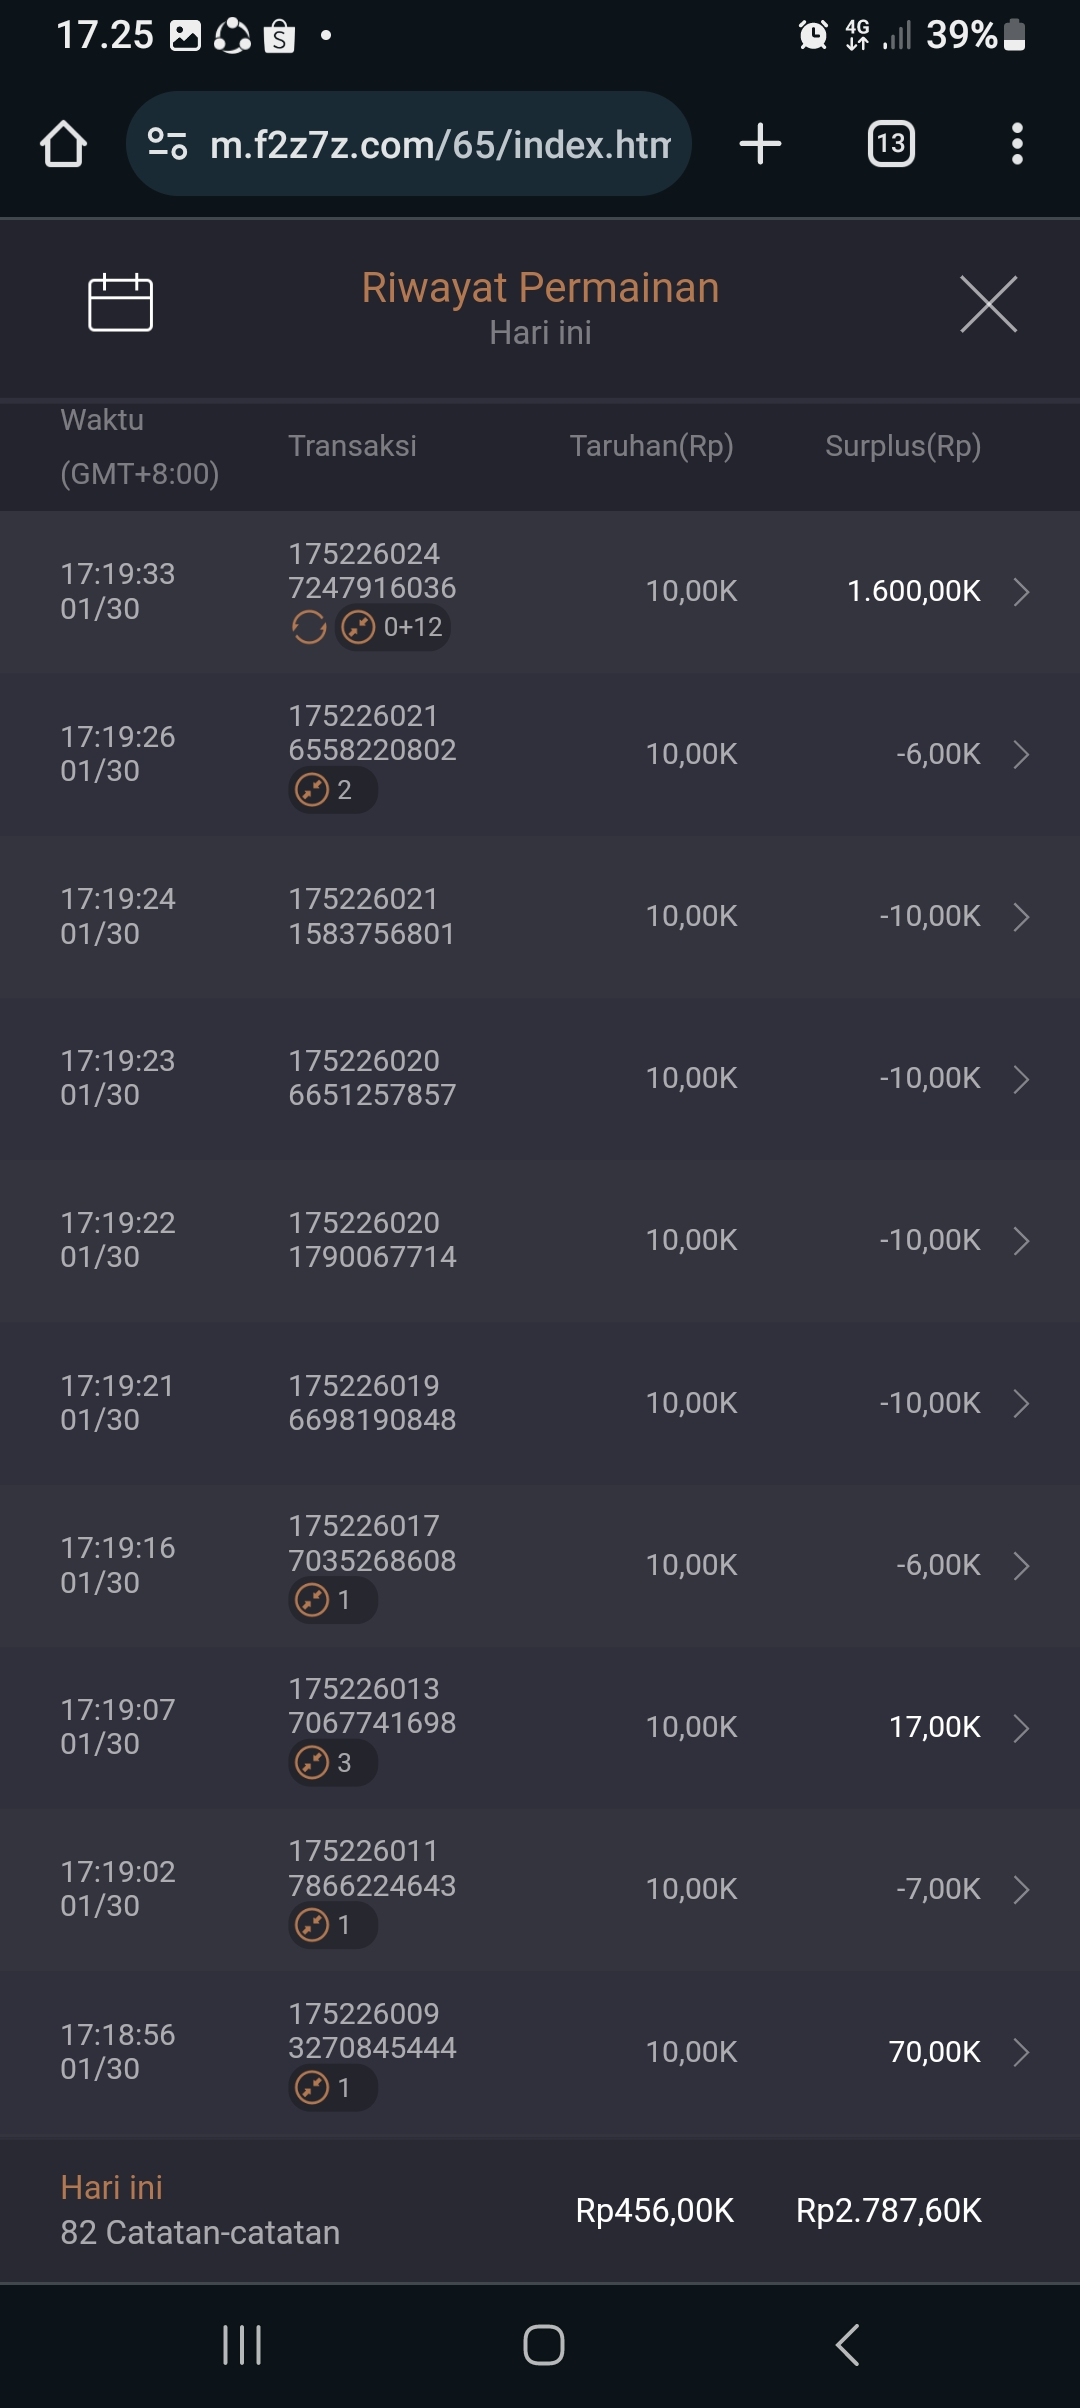1080x2408 pixels.
Task: Close the Riwayat Permainan panel
Action: [x=988, y=304]
